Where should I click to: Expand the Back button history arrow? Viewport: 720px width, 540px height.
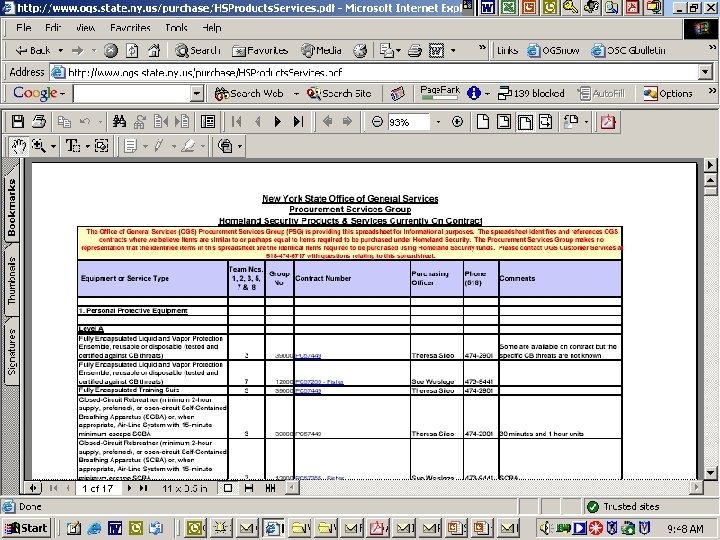tap(60, 51)
